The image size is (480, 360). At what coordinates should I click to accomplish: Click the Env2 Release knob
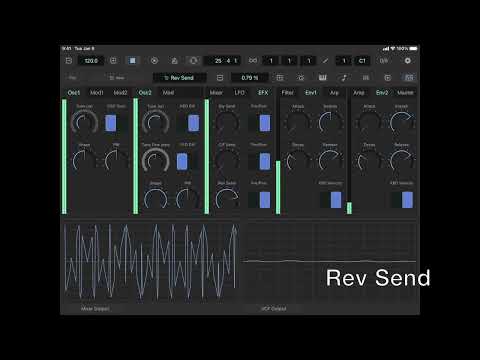(402, 161)
